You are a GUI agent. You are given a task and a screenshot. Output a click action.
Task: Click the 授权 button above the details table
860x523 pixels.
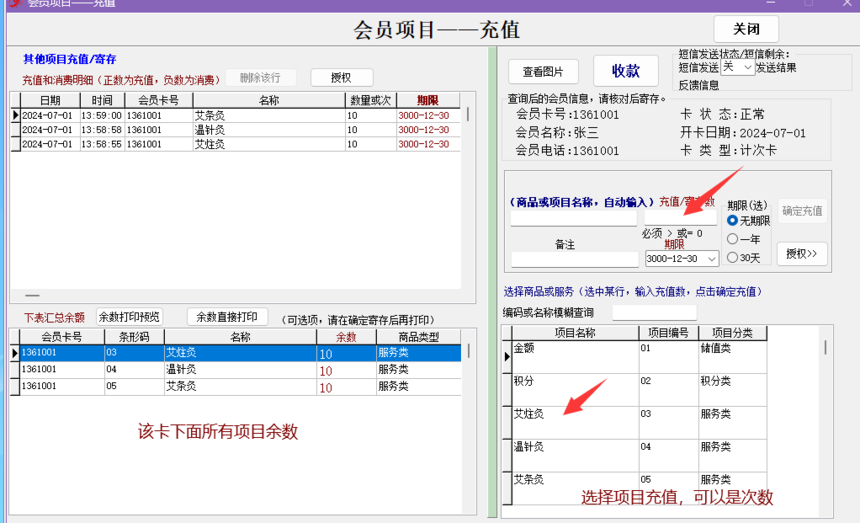(x=342, y=78)
